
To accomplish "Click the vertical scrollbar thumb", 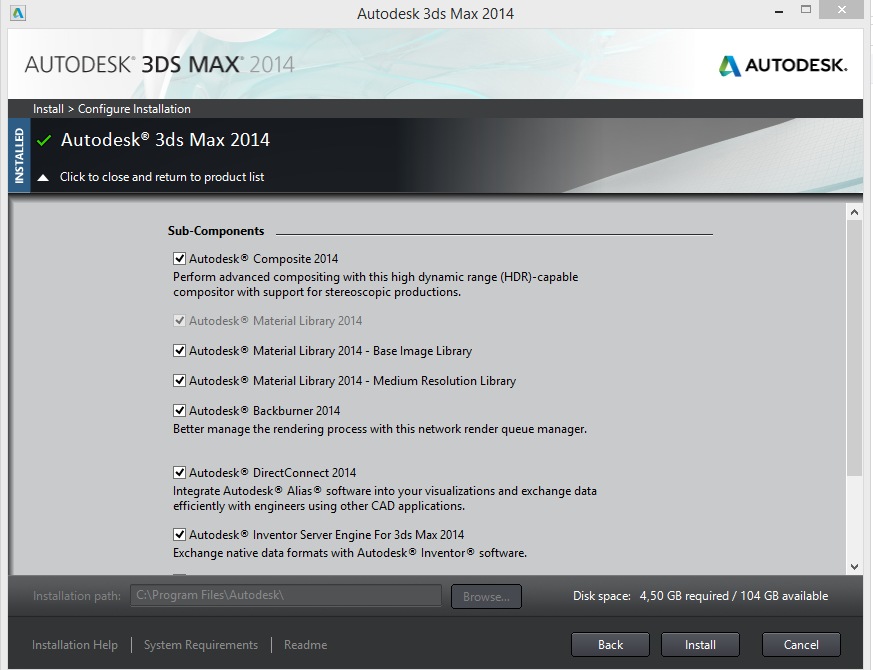I will (854, 348).
